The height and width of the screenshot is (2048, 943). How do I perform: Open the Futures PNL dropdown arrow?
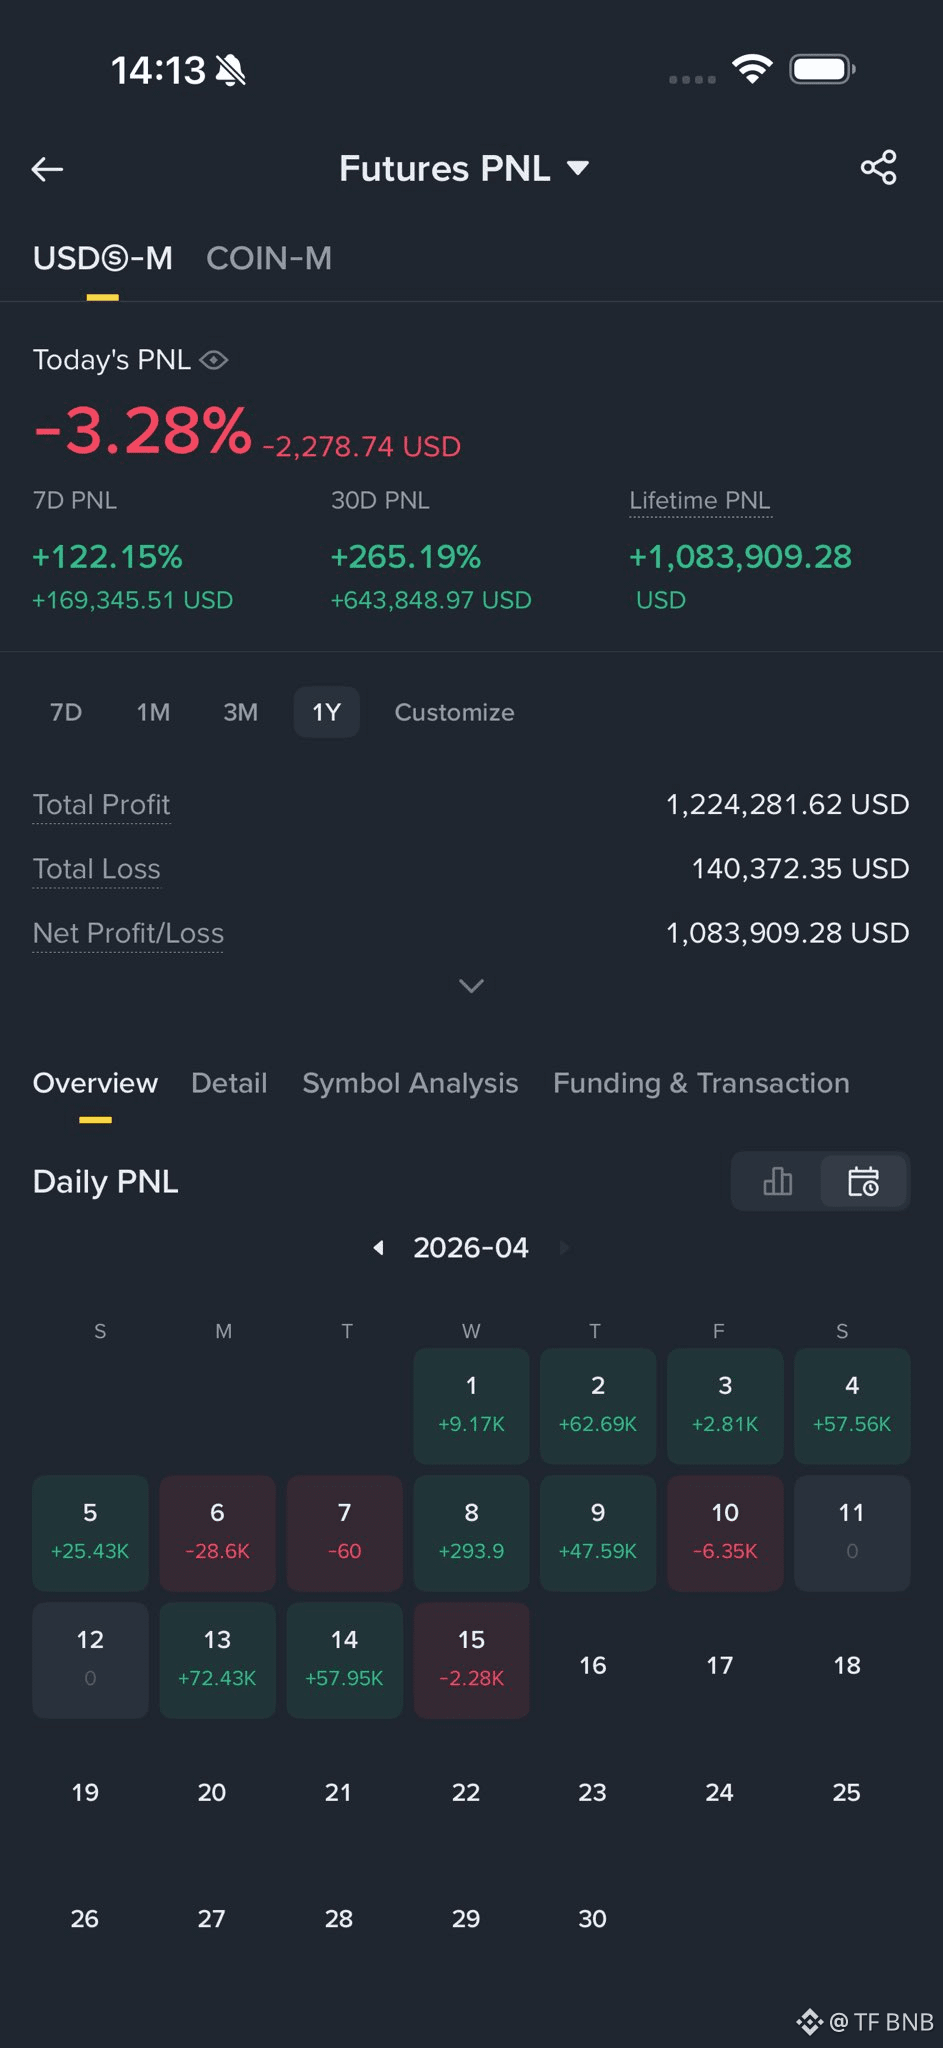coord(578,168)
